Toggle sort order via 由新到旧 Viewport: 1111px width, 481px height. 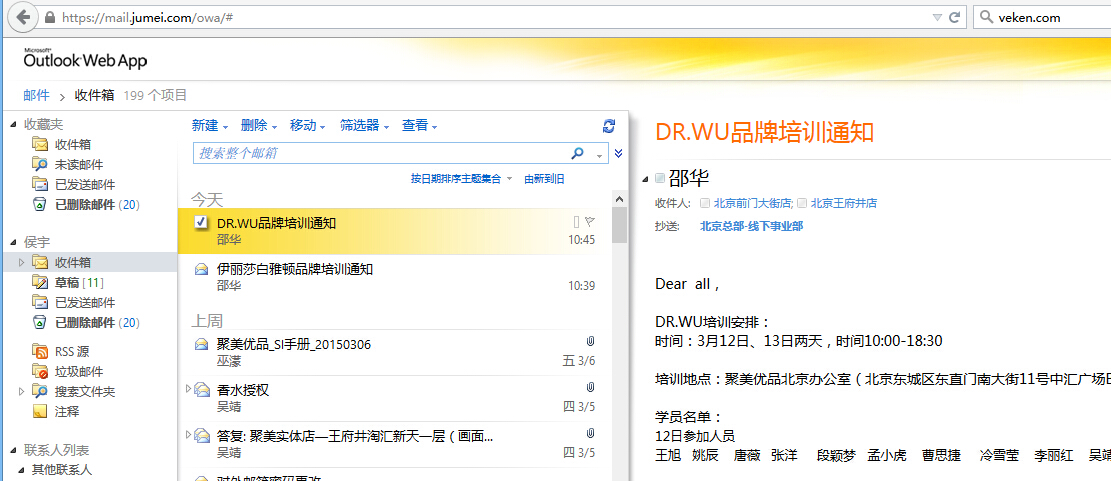pos(544,179)
